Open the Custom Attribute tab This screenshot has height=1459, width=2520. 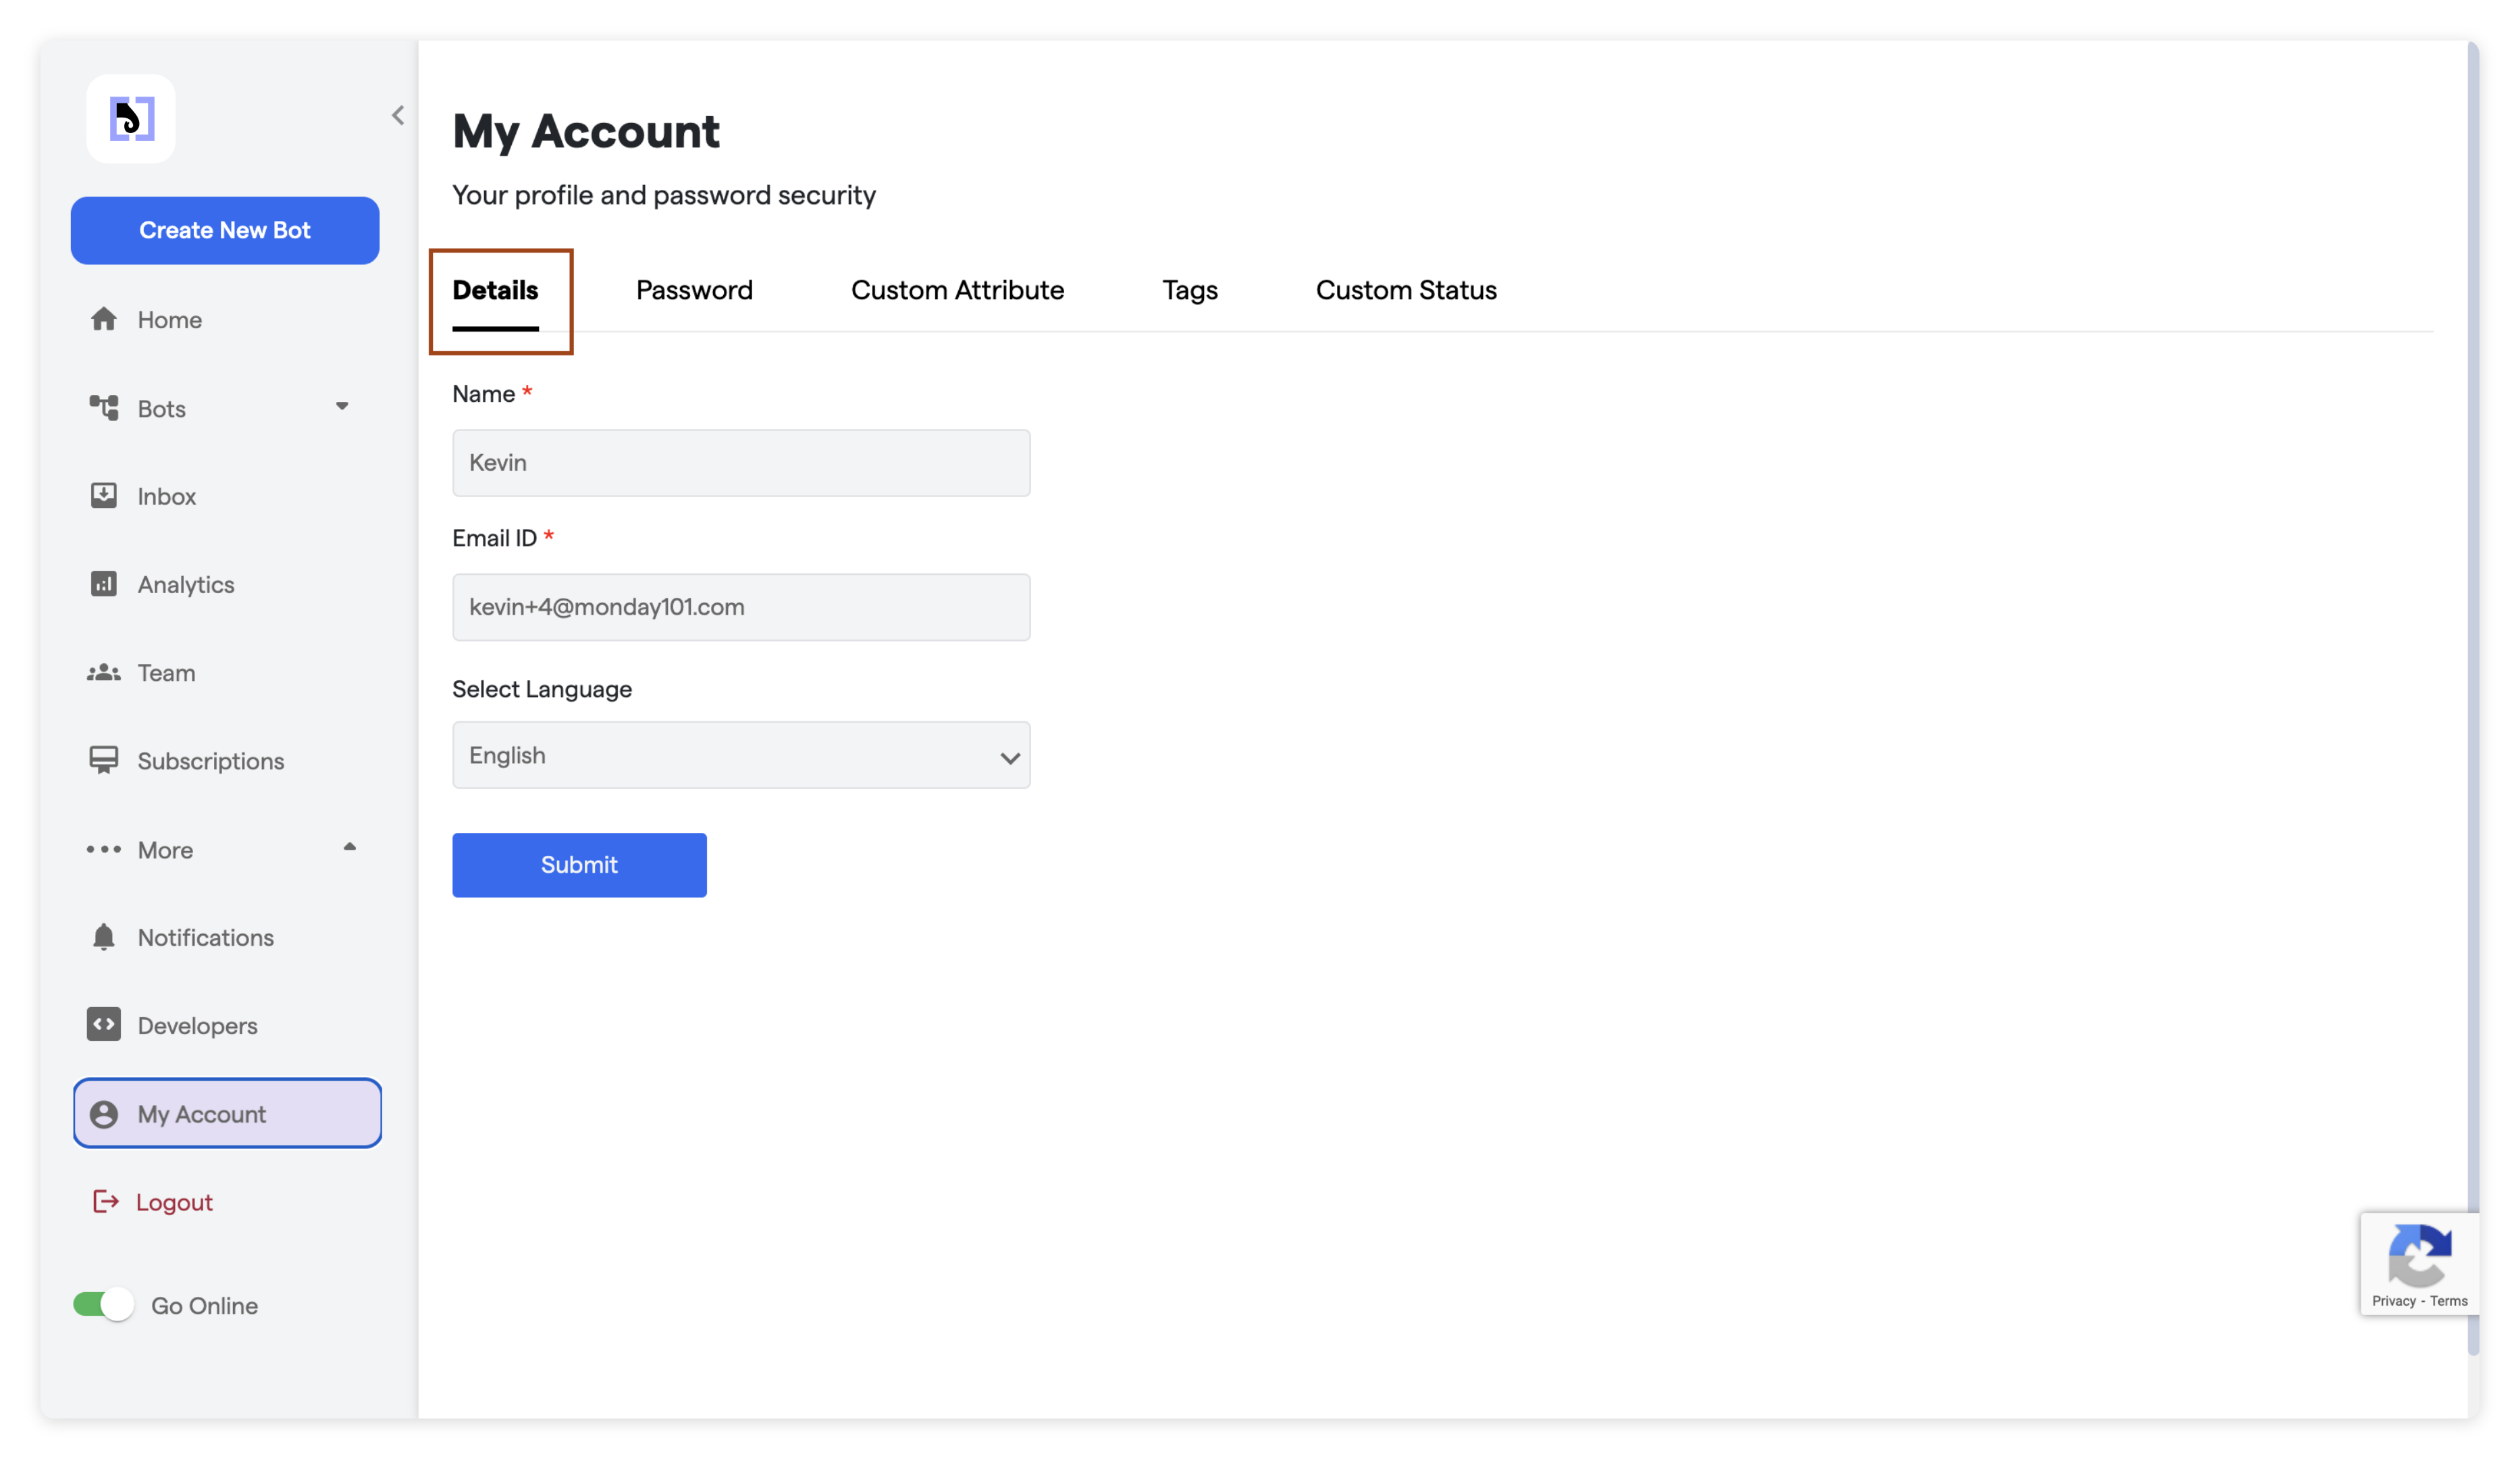click(957, 290)
